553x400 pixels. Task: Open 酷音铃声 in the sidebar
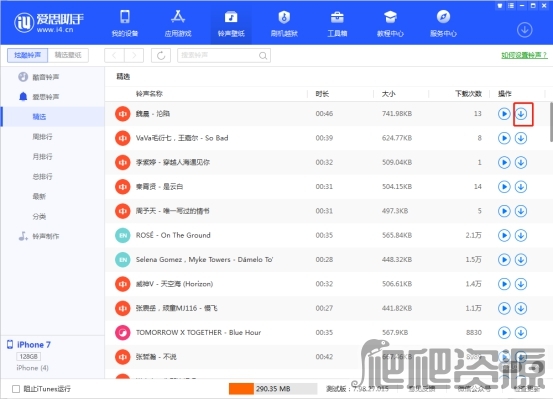pyautogui.click(x=45, y=77)
